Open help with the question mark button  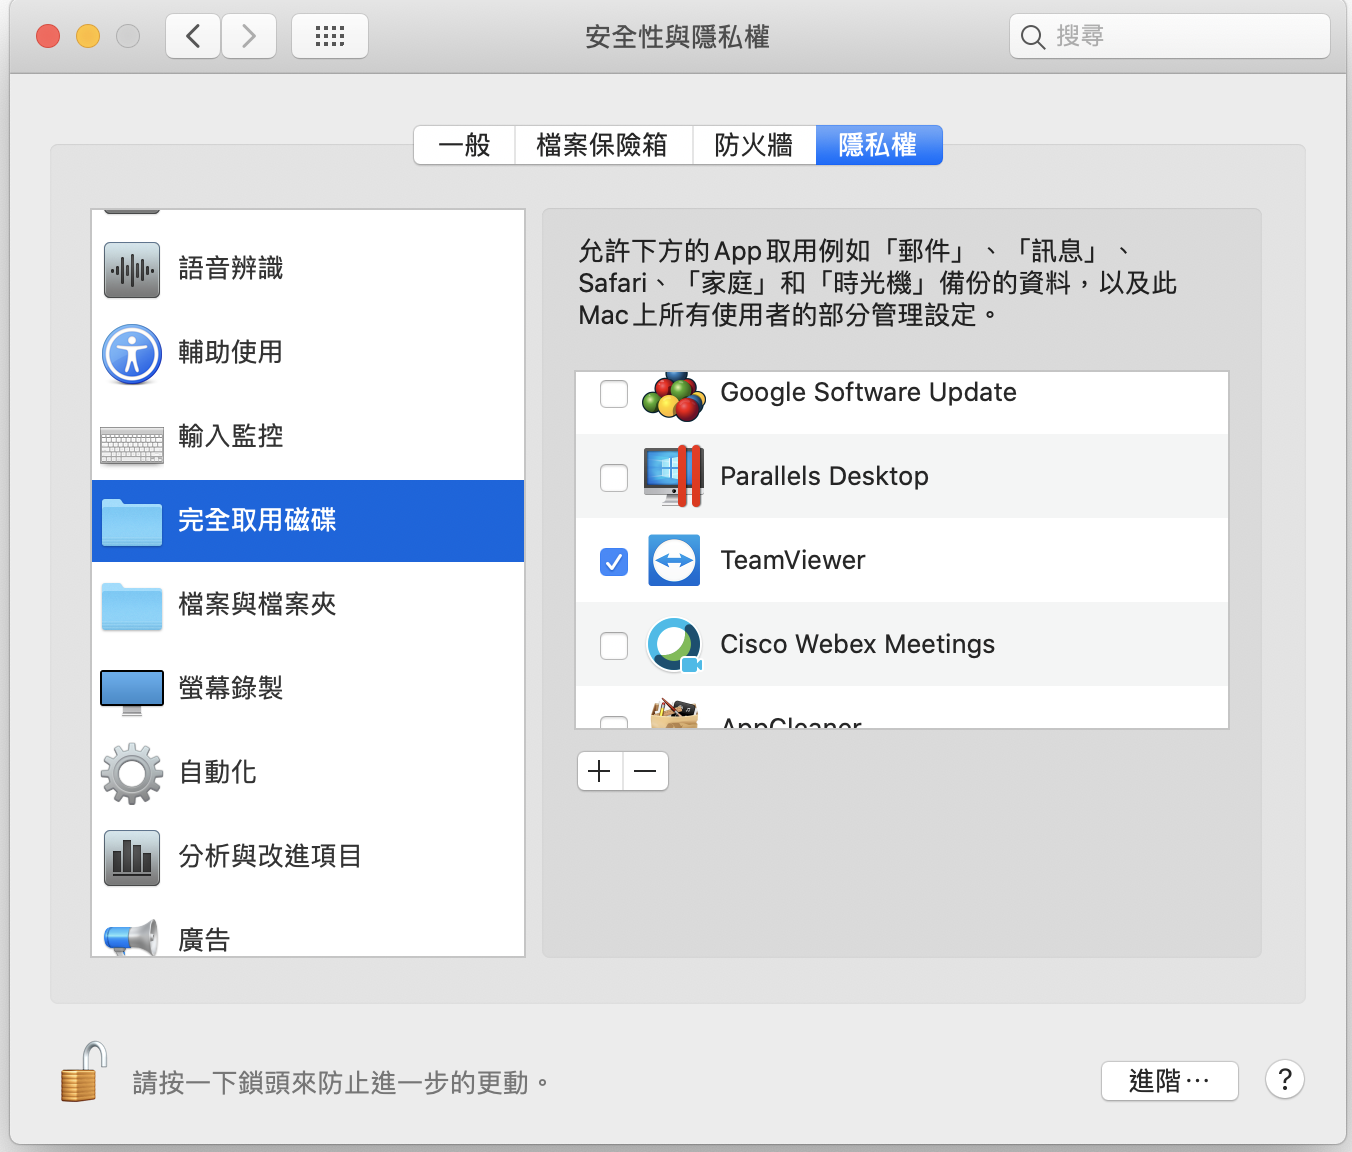point(1285,1080)
